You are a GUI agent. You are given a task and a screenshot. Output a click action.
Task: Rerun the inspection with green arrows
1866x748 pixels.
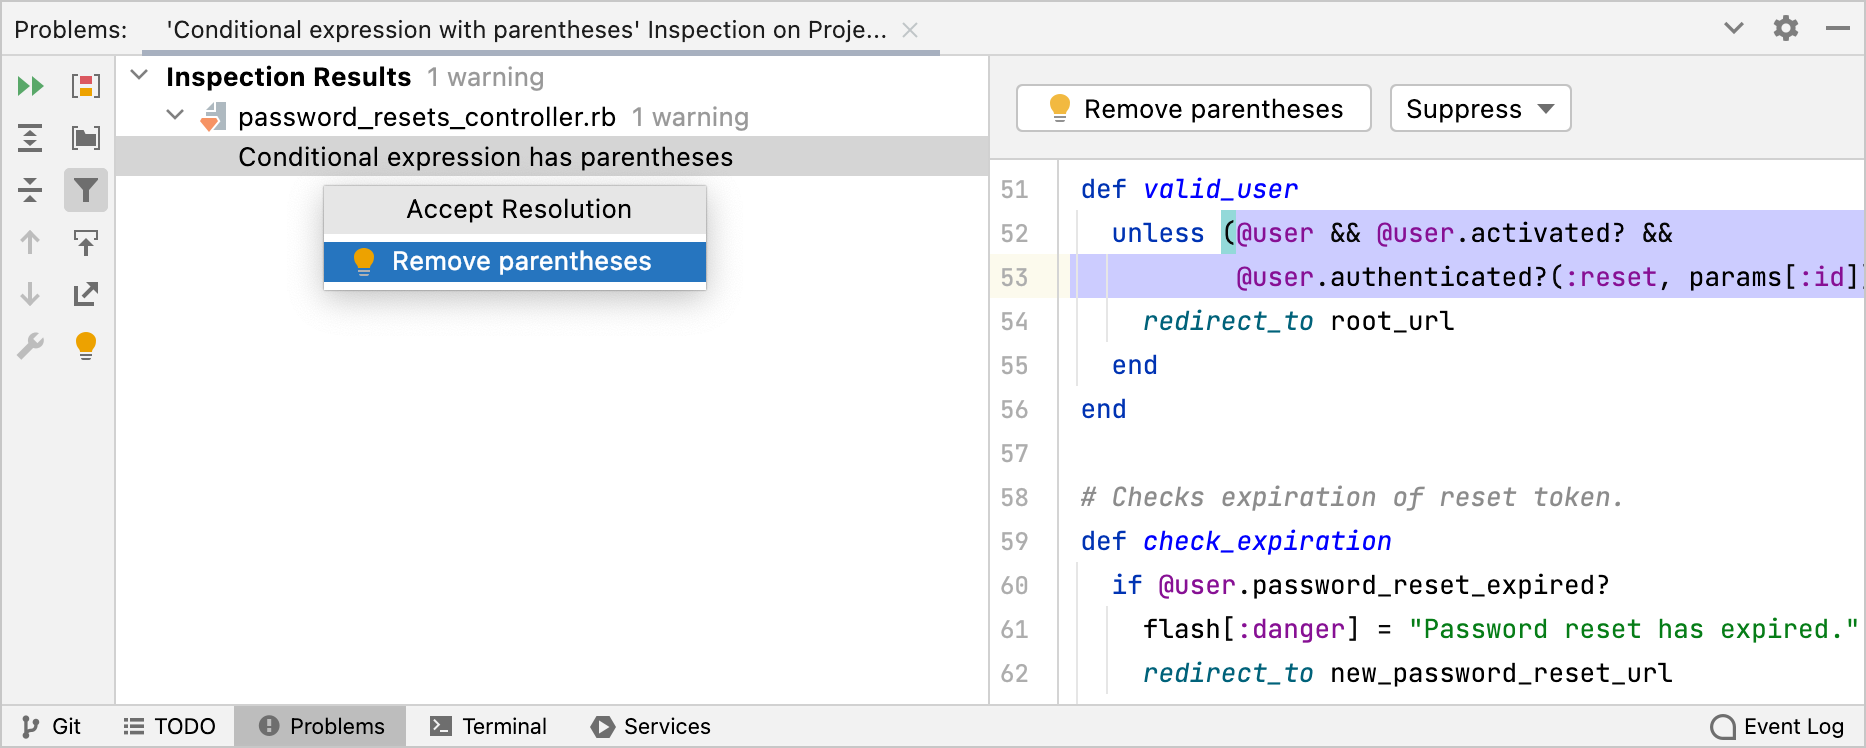point(30,86)
